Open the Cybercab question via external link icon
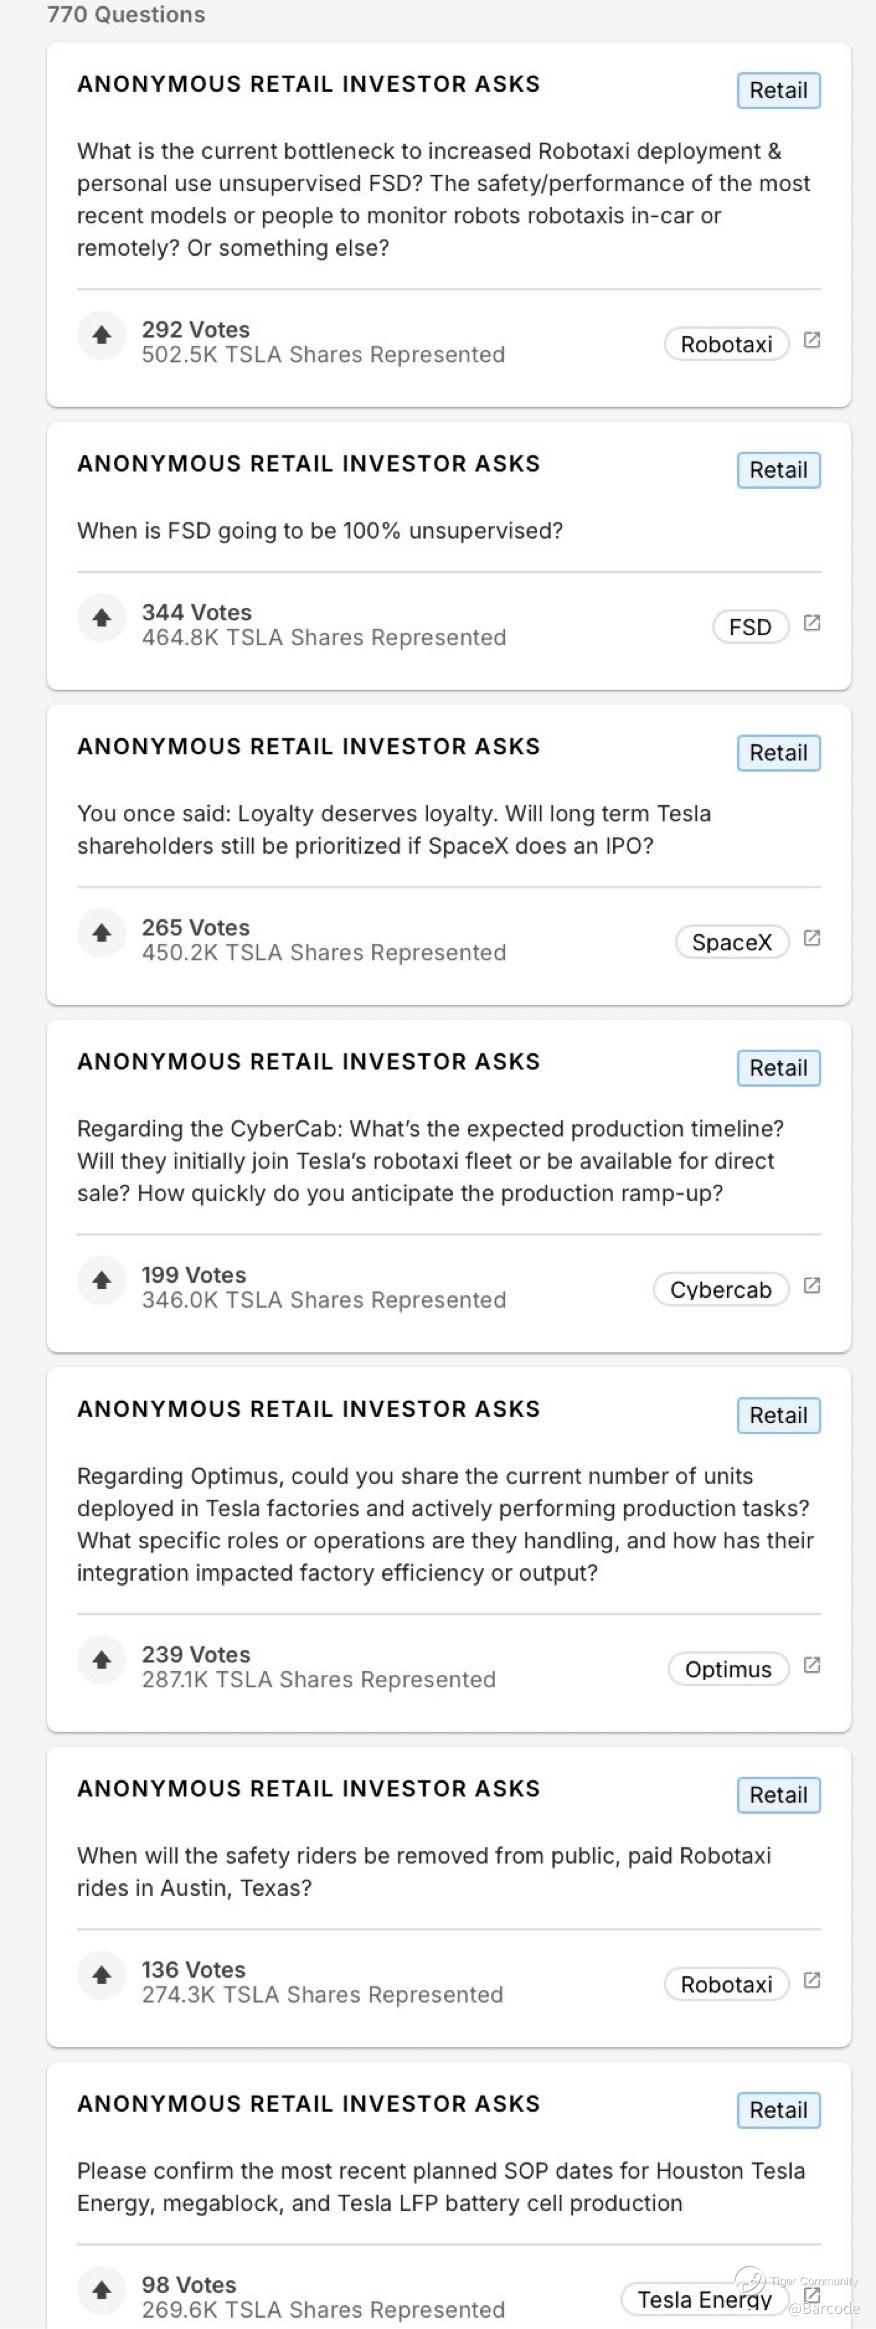 tap(812, 1285)
